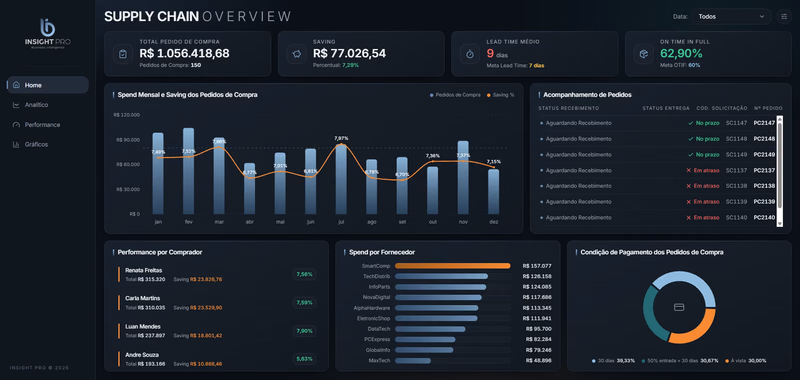Click the R$ 77.026,54 saving value

(x=349, y=54)
